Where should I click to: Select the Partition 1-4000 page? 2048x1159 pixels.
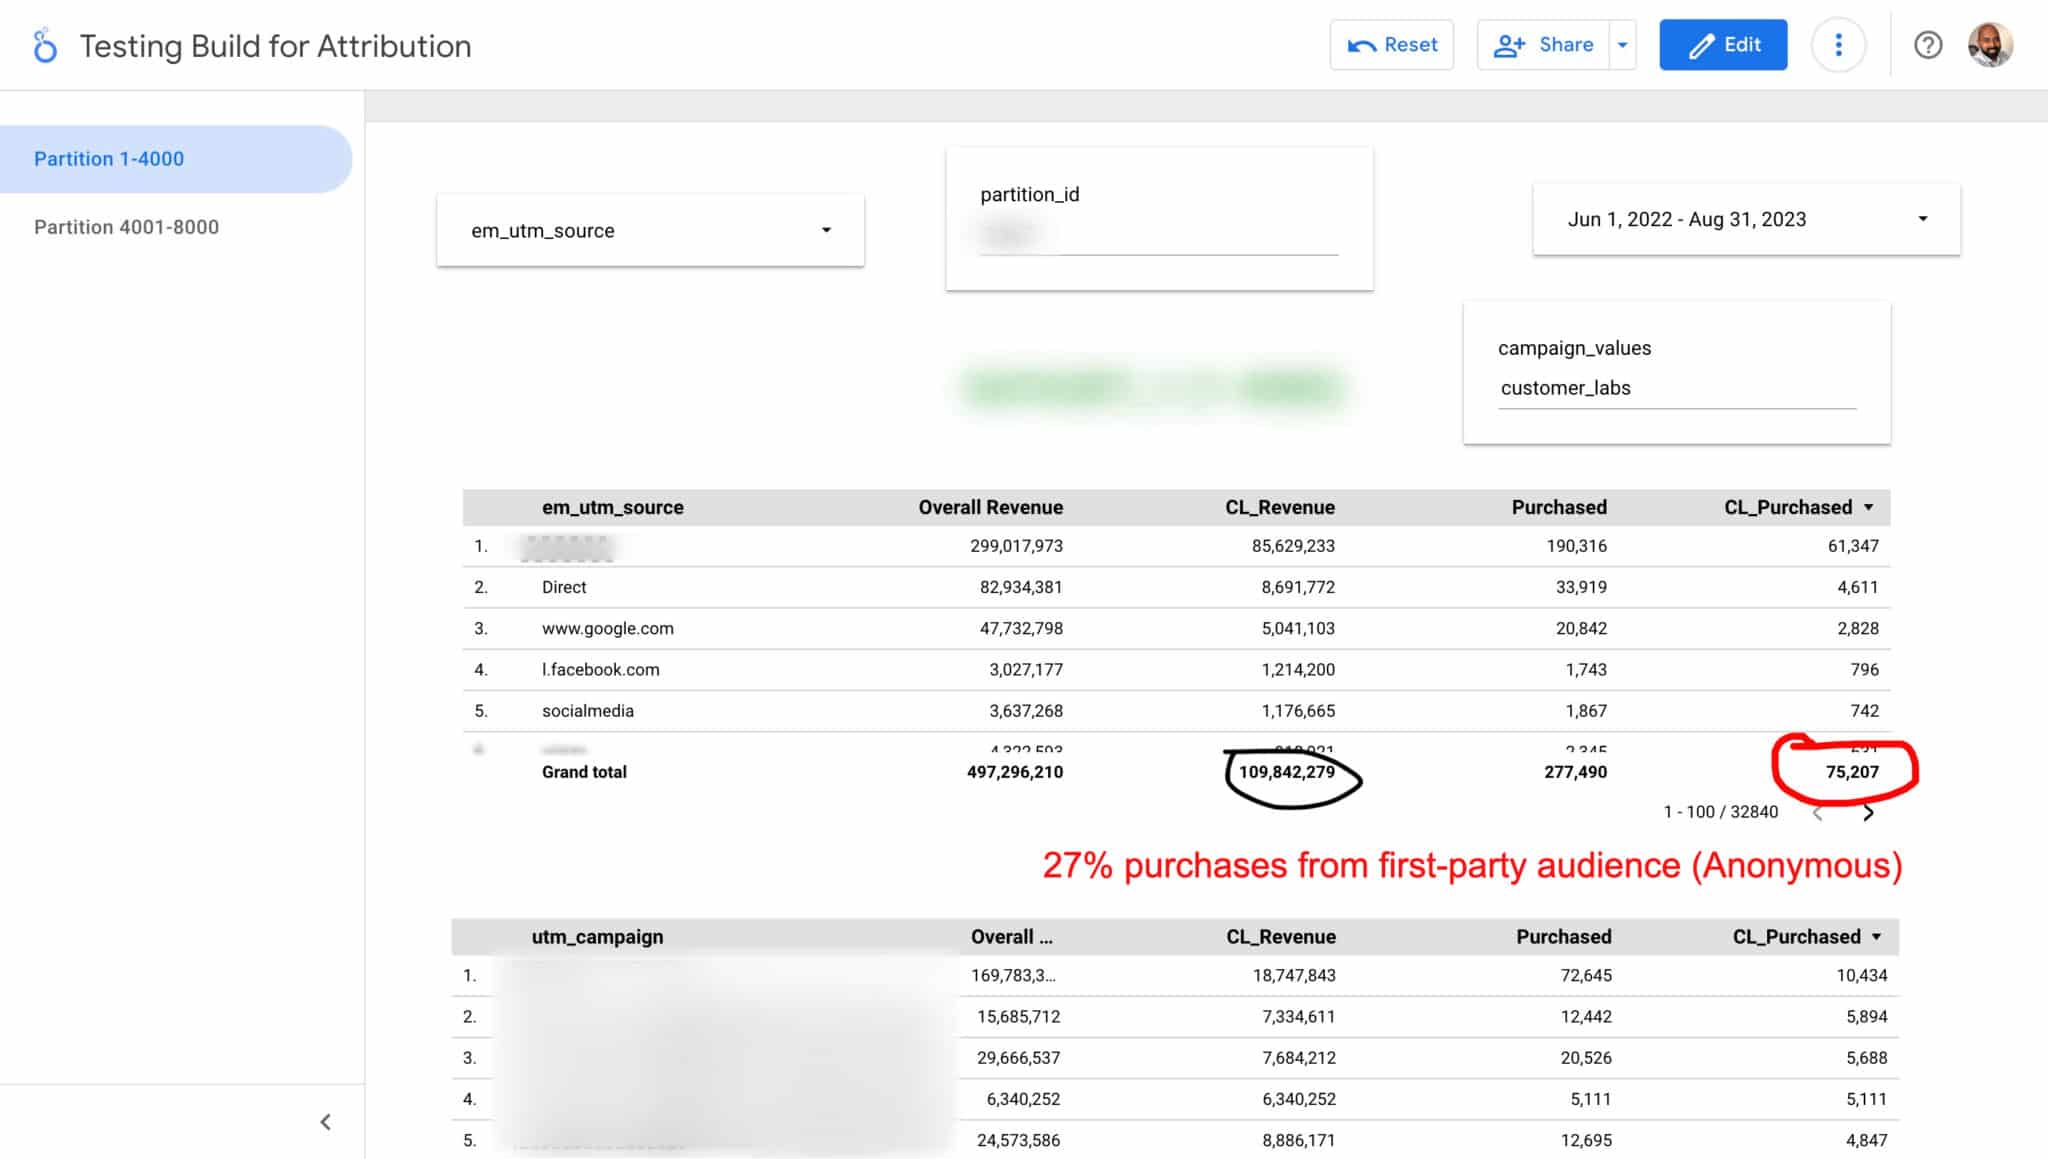(x=108, y=158)
